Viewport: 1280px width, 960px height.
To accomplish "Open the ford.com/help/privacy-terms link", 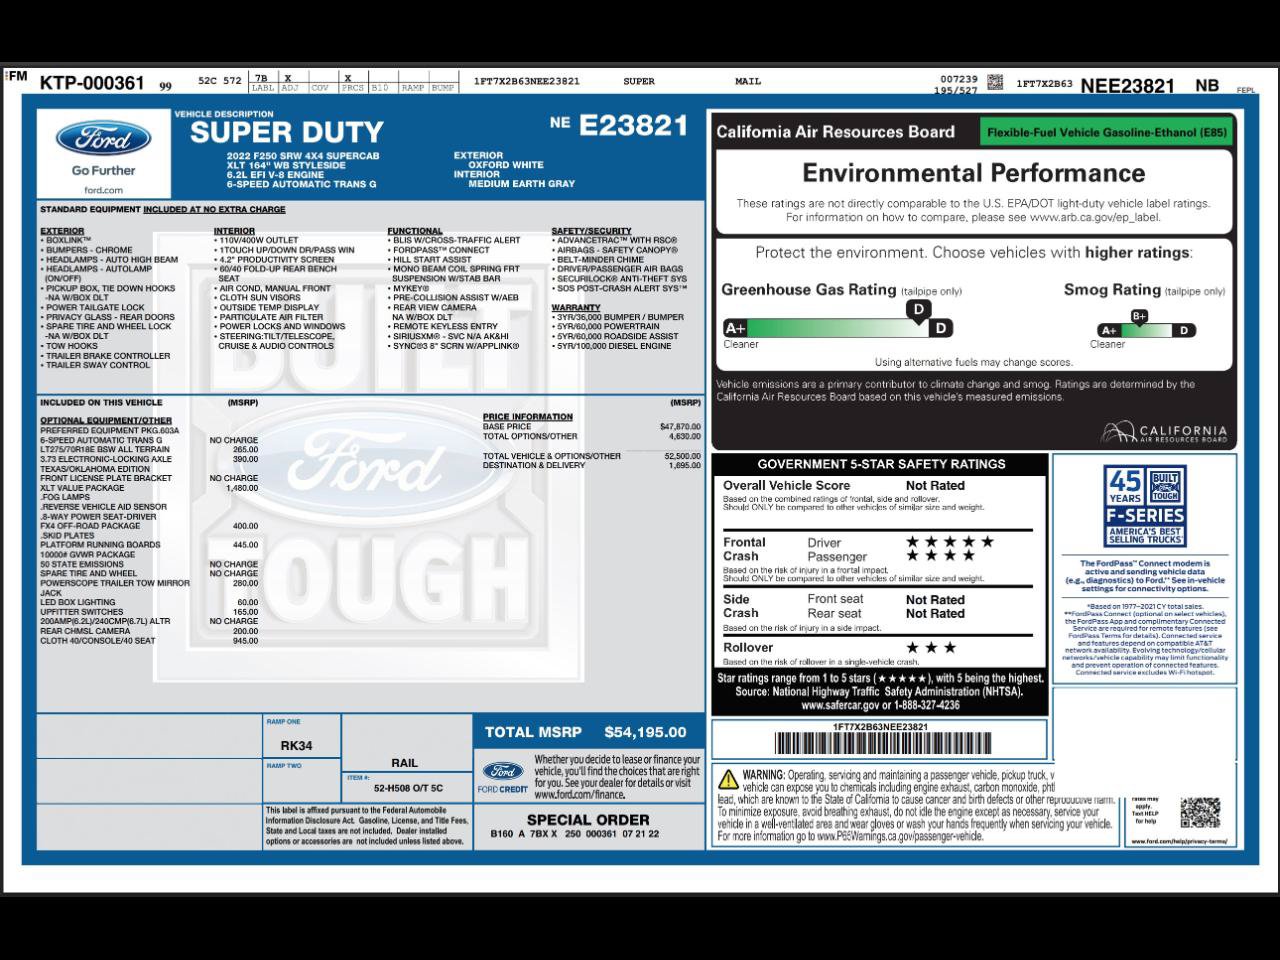I will point(1179,841).
